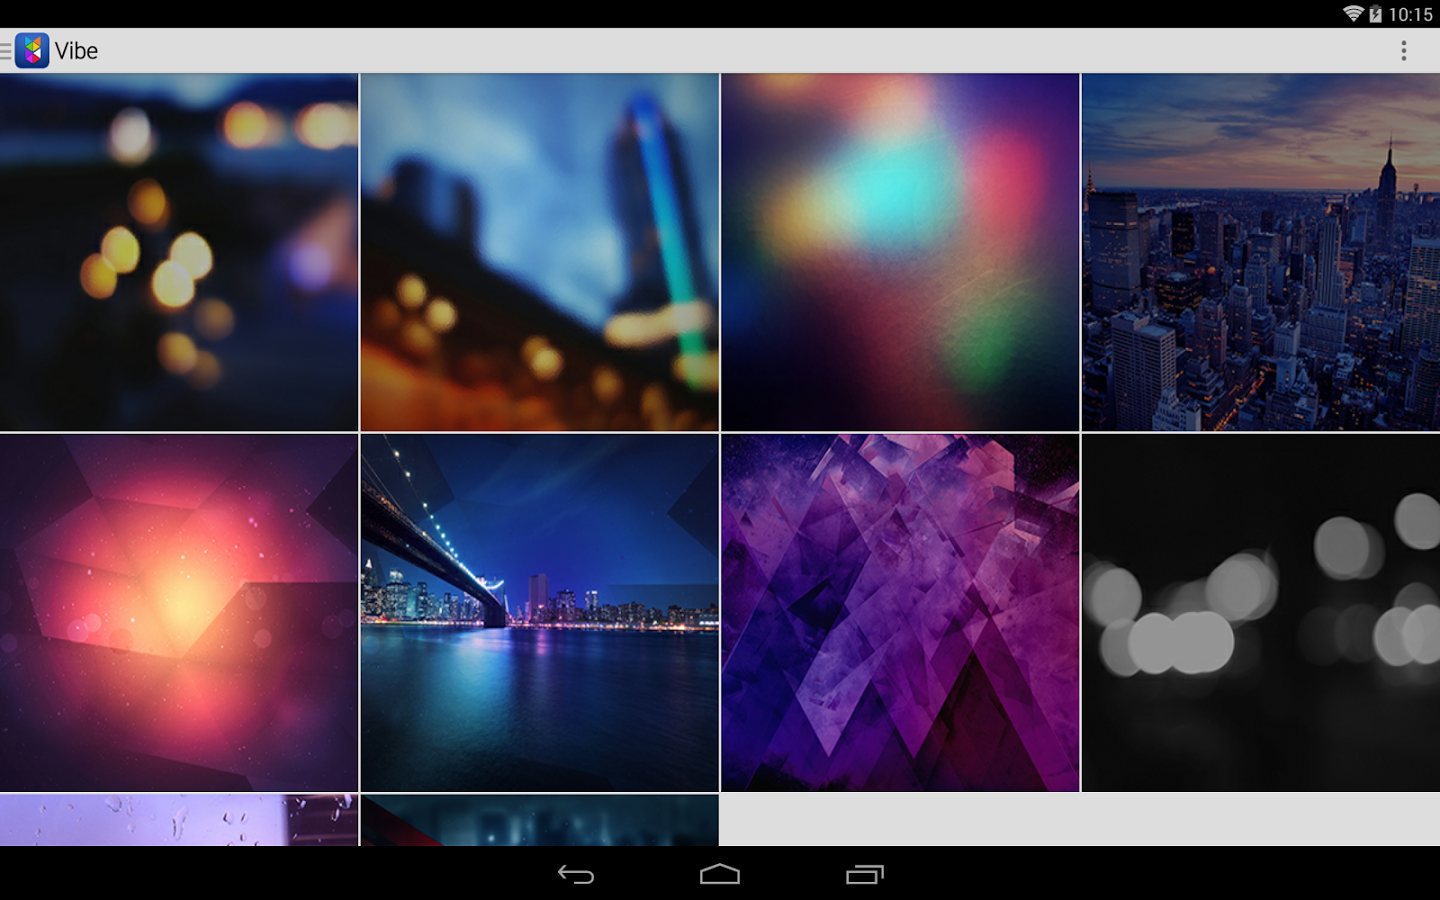The width and height of the screenshot is (1440, 900).
Task: Choose the purple geometric triangles wallpaper
Action: pyautogui.click(x=900, y=613)
